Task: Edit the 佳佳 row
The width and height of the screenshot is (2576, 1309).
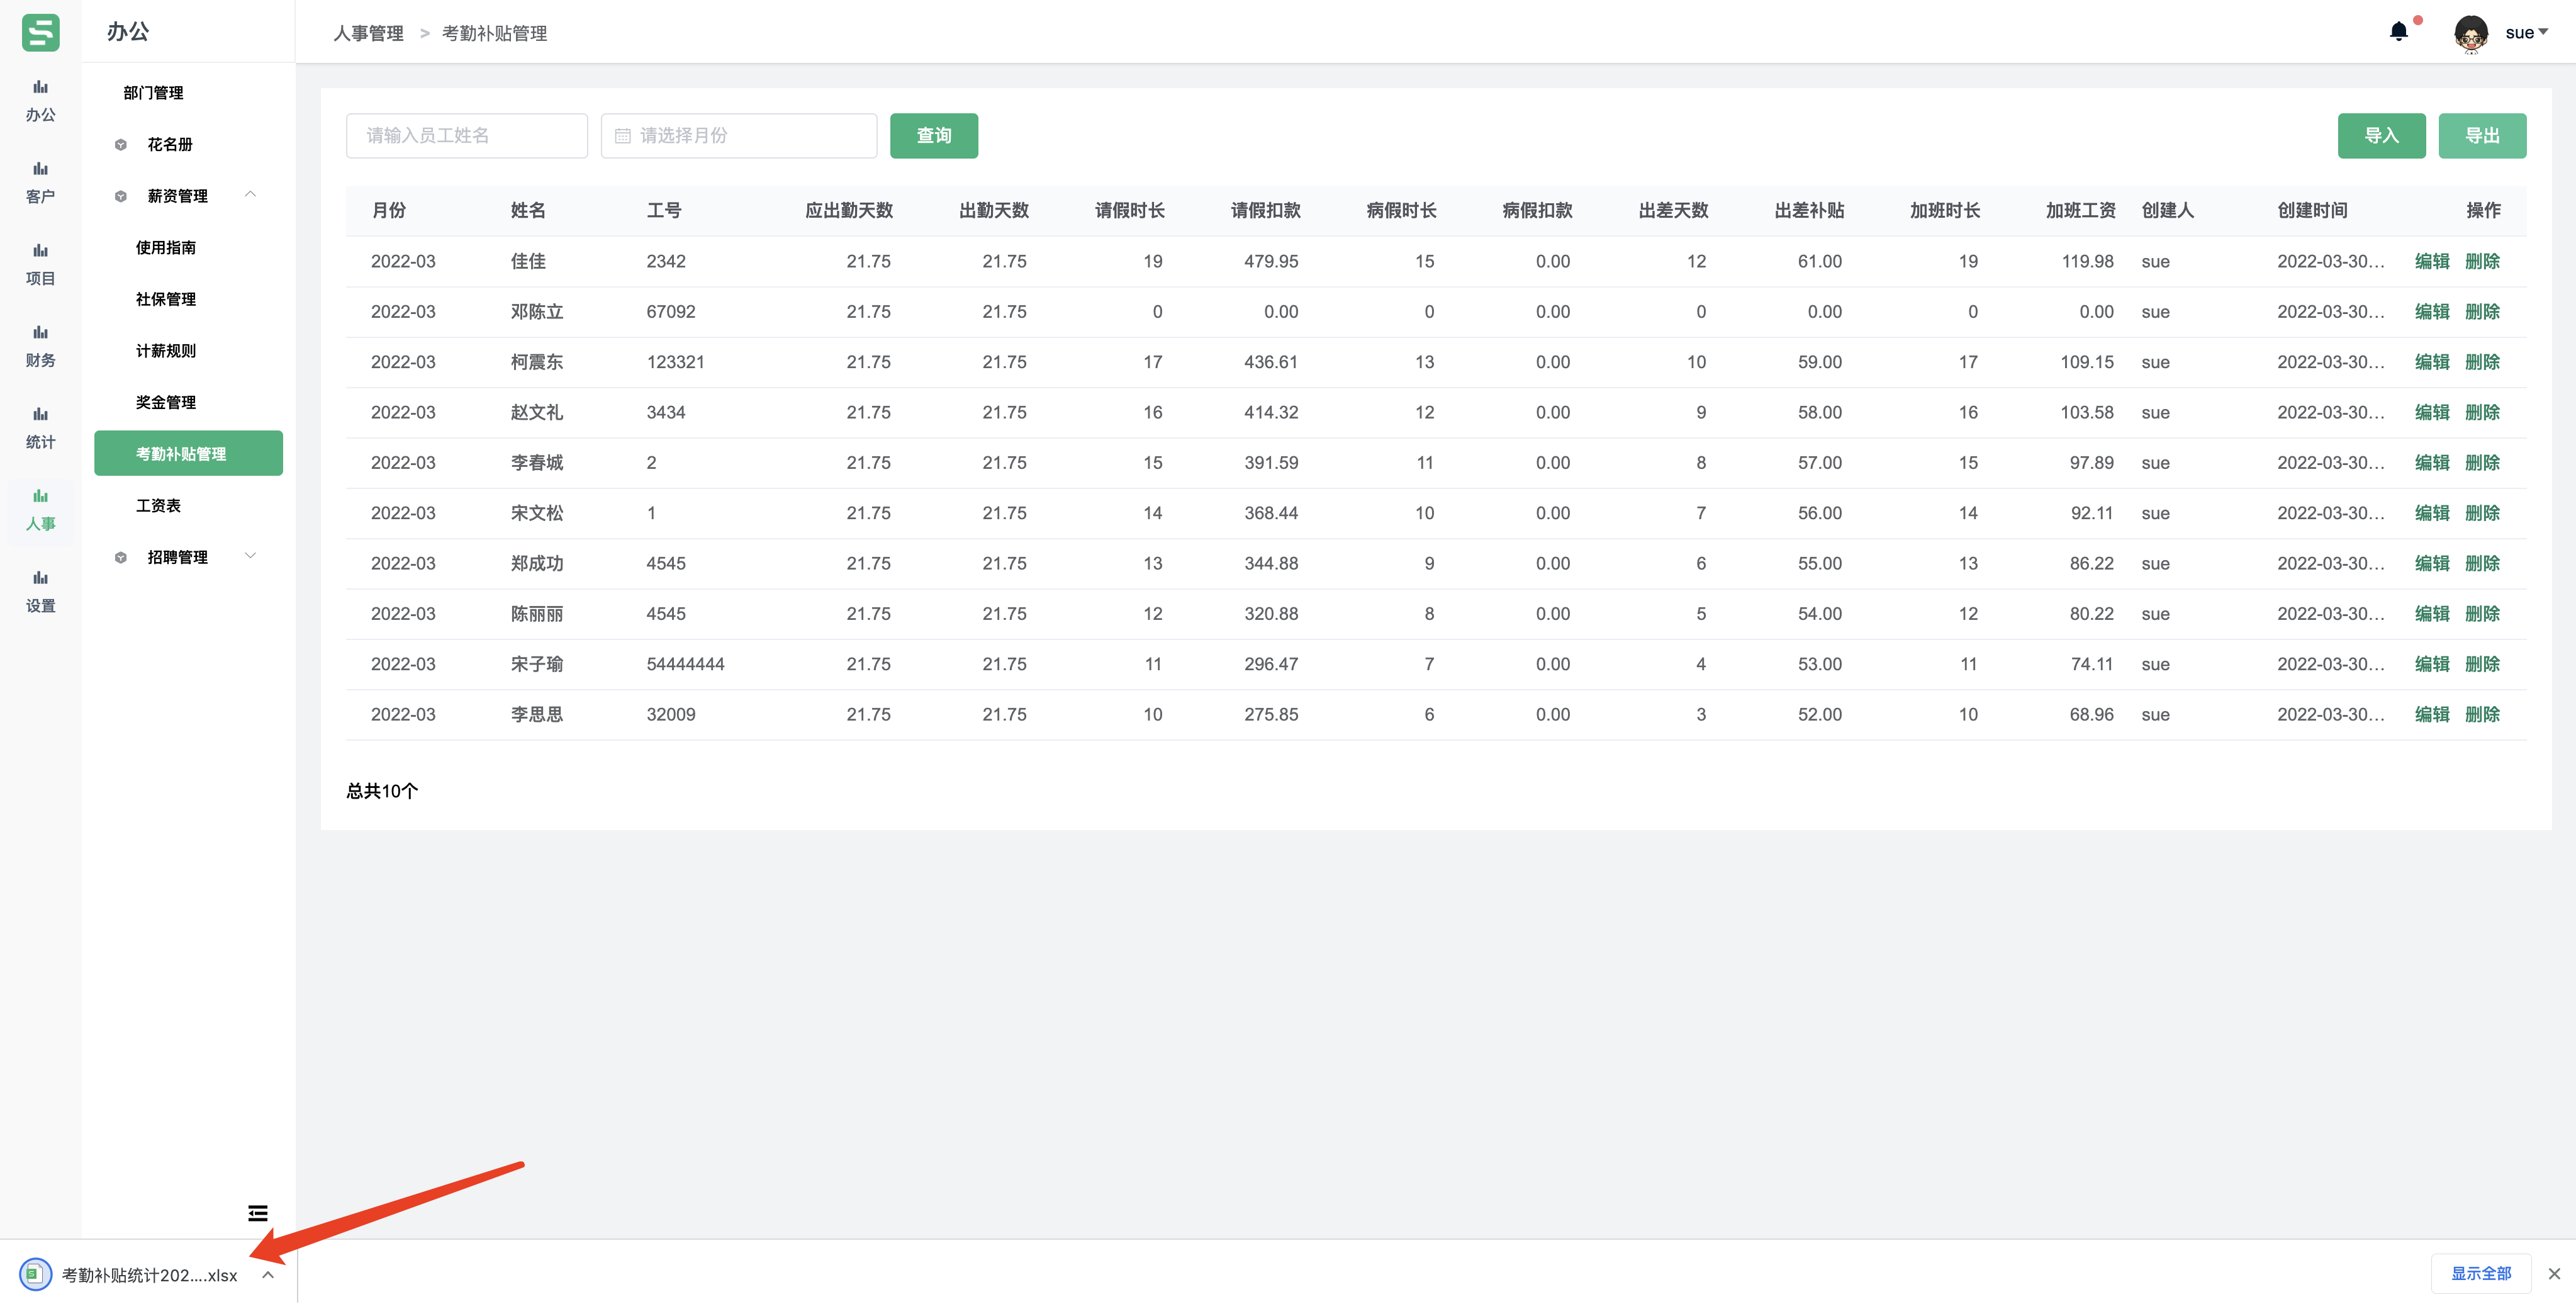Action: 2431,261
